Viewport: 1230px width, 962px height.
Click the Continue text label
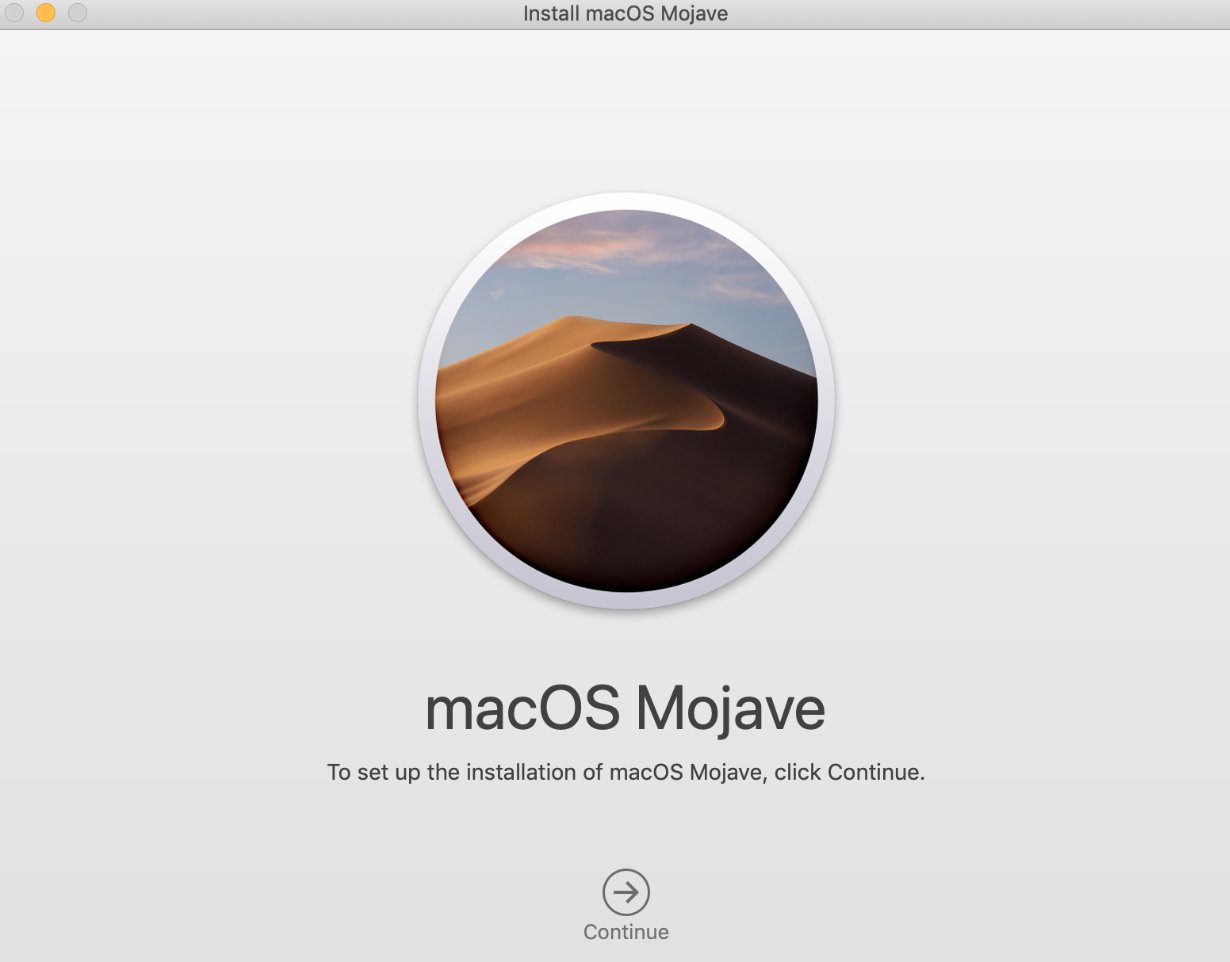click(626, 932)
